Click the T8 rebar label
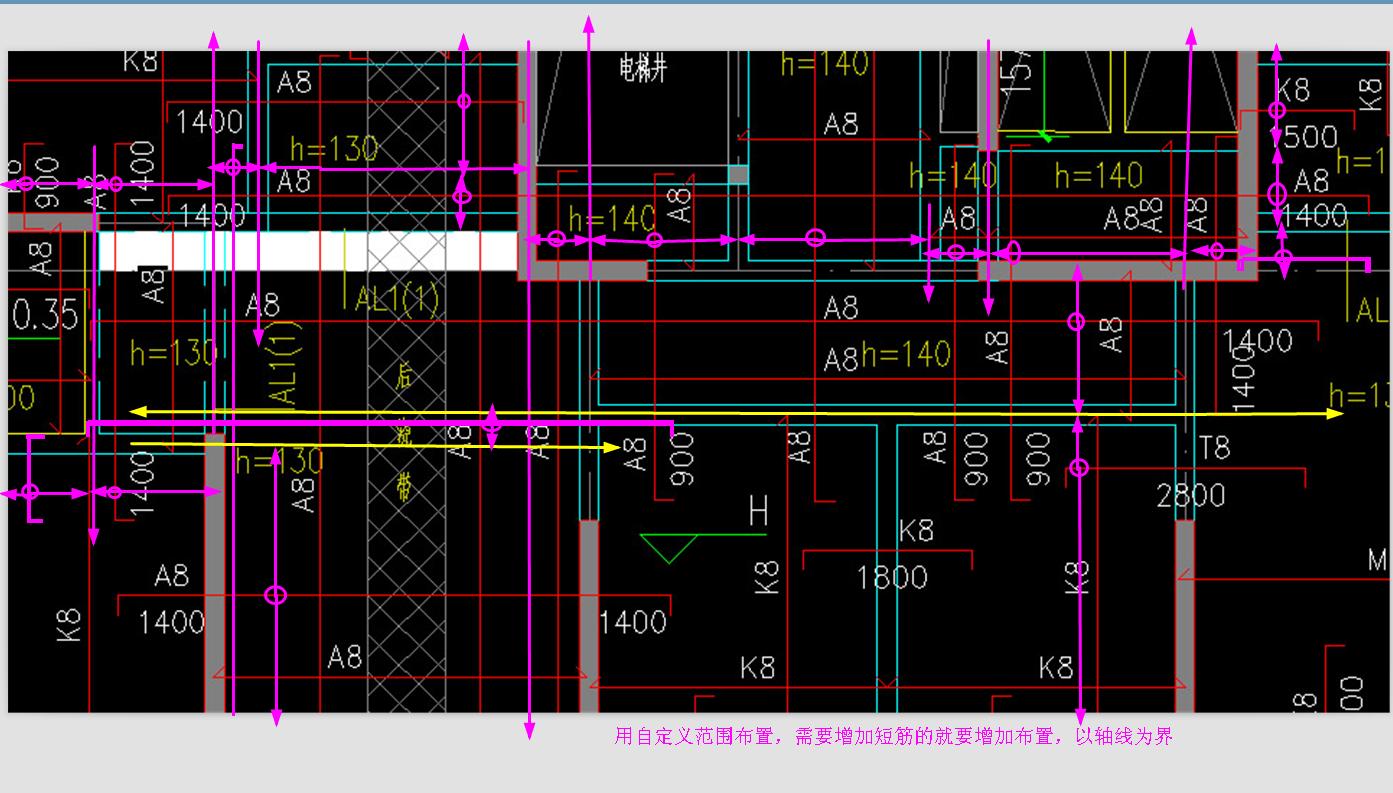The width and height of the screenshot is (1393, 793). pos(1214,448)
